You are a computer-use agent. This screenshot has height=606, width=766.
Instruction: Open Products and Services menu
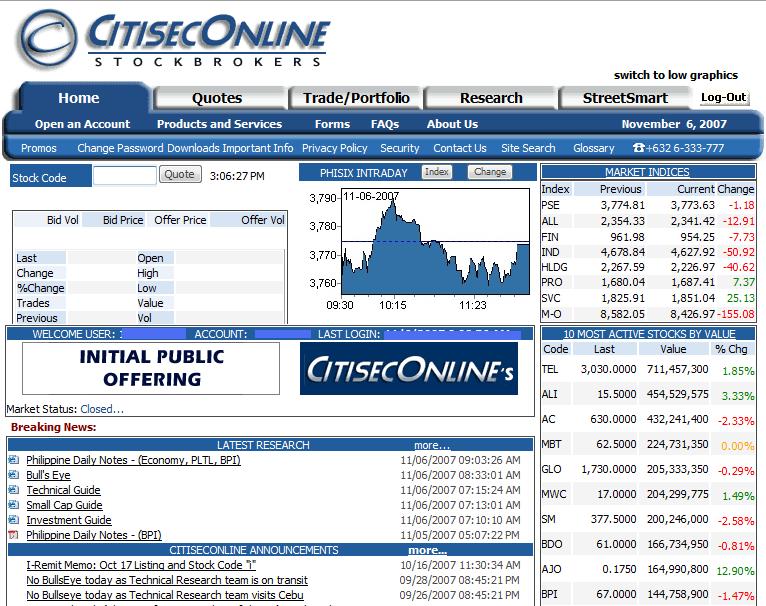pos(219,124)
